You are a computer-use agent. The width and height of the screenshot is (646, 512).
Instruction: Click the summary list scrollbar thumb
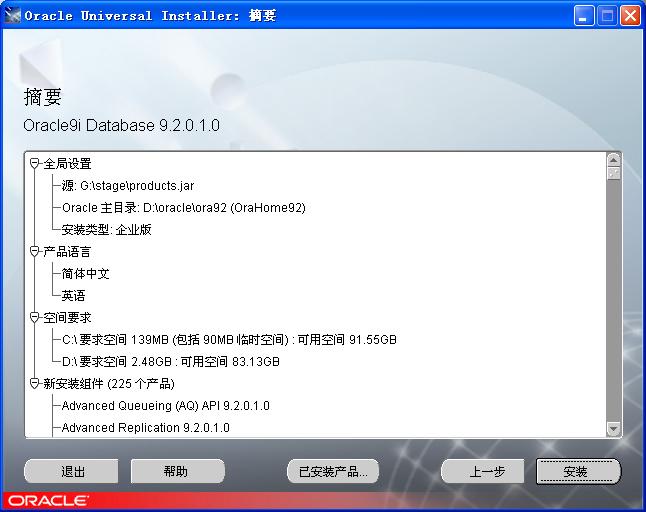tap(613, 173)
